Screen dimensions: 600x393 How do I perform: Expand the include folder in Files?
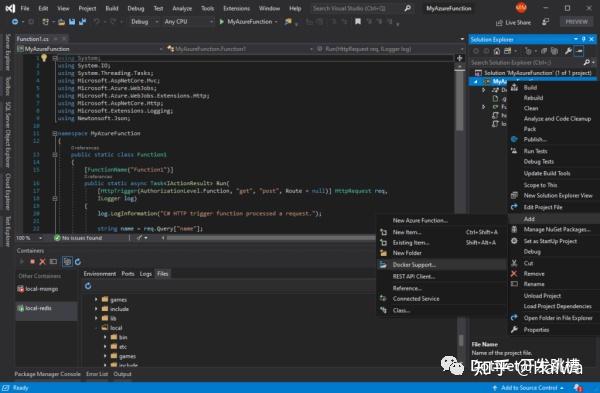pos(96,309)
